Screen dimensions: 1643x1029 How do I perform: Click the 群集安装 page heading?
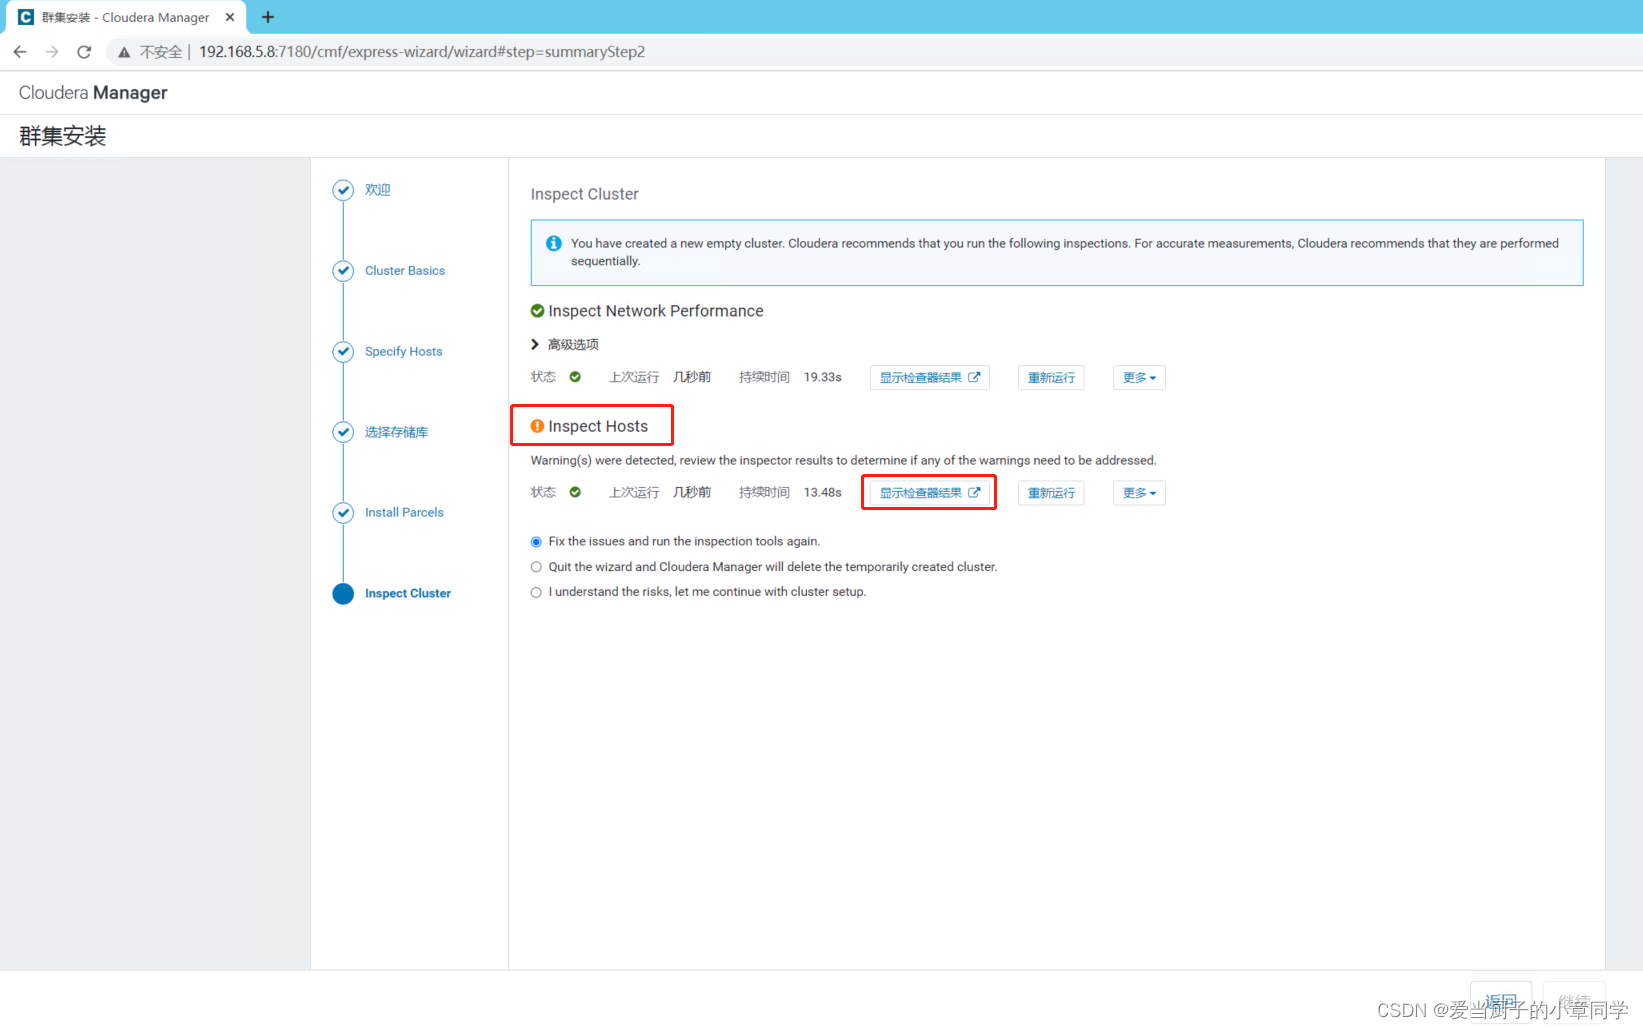[62, 136]
